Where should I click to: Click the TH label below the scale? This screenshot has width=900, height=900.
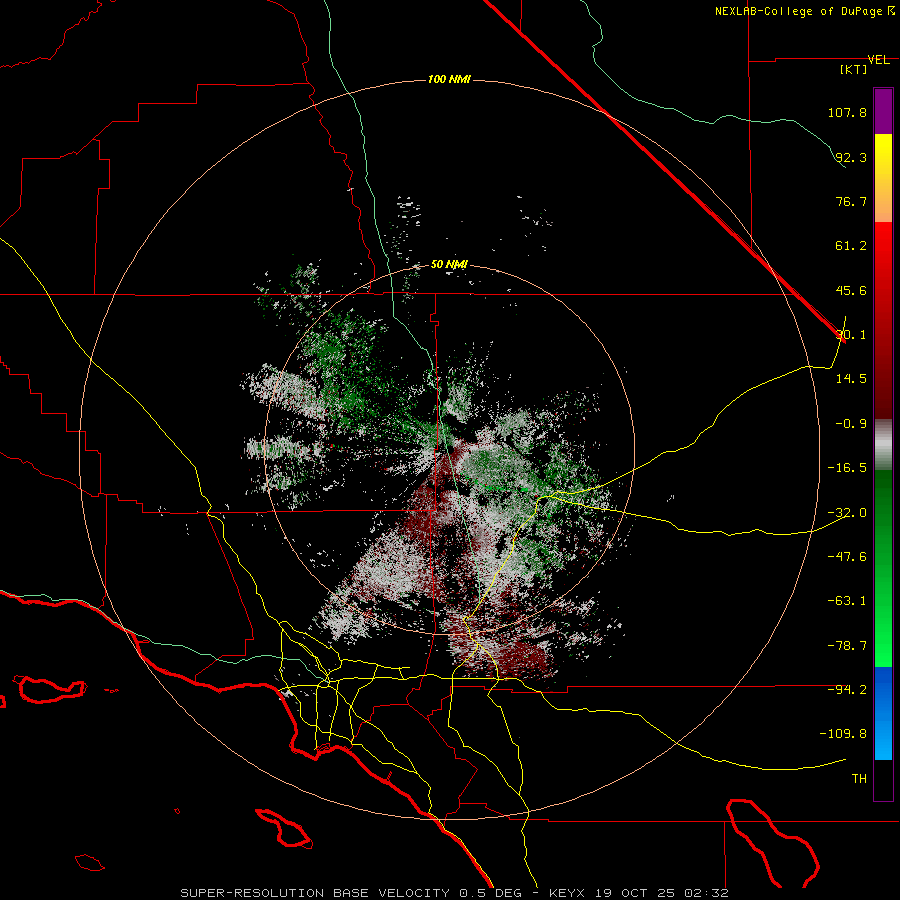(859, 778)
